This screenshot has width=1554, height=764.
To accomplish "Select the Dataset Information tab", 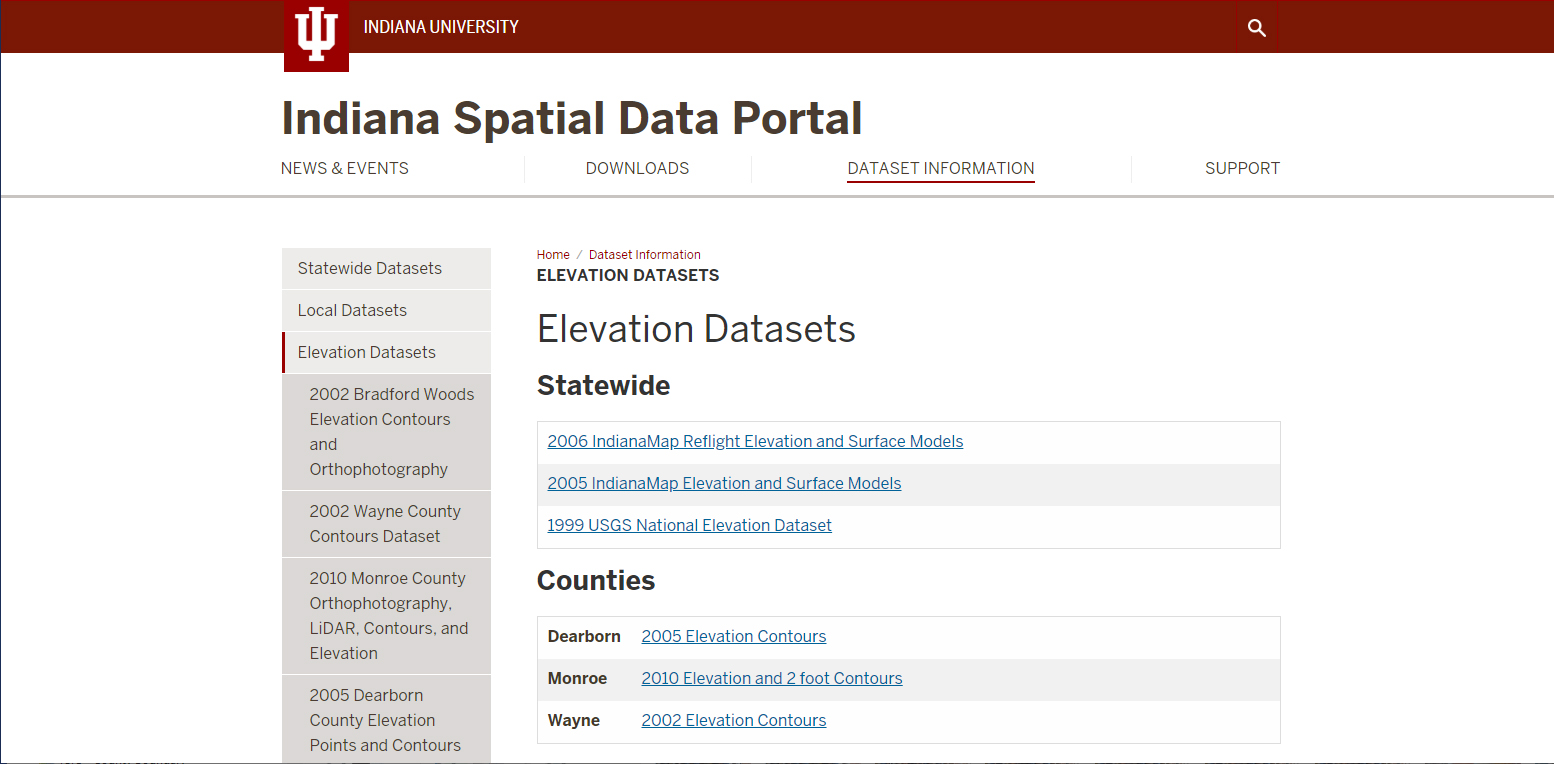I will pos(940,168).
